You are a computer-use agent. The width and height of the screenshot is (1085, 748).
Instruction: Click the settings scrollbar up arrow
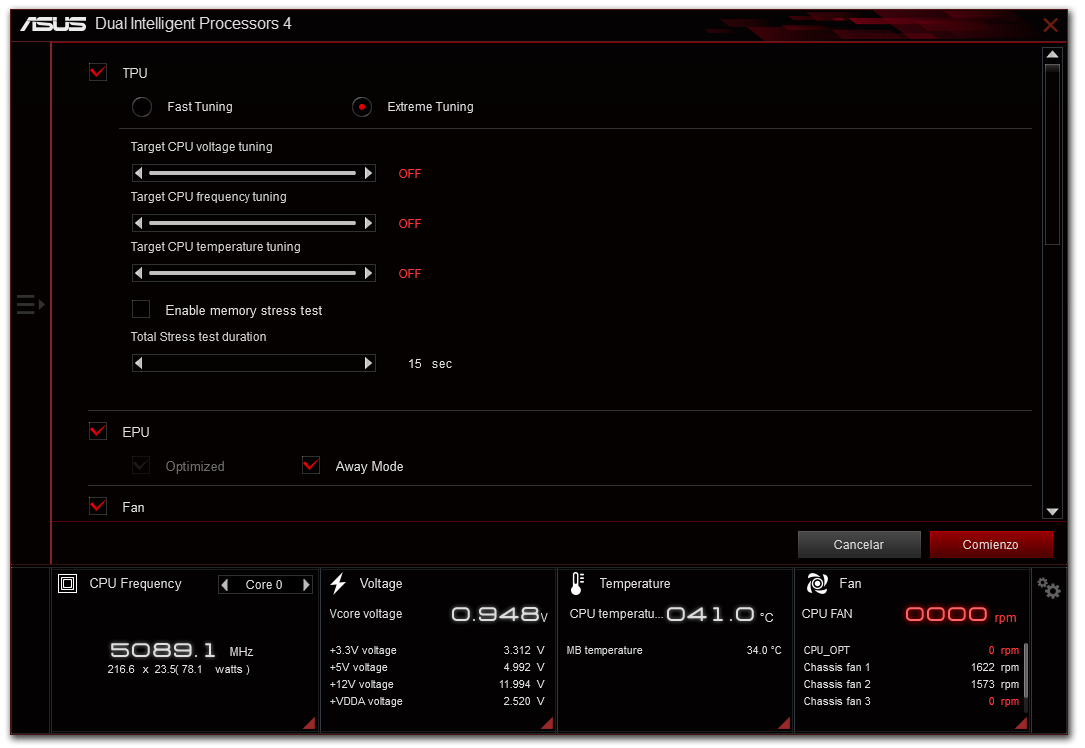(1052, 55)
